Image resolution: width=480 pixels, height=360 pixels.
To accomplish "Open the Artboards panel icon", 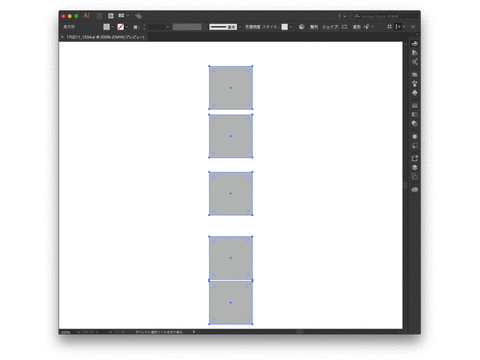I will (x=415, y=176).
